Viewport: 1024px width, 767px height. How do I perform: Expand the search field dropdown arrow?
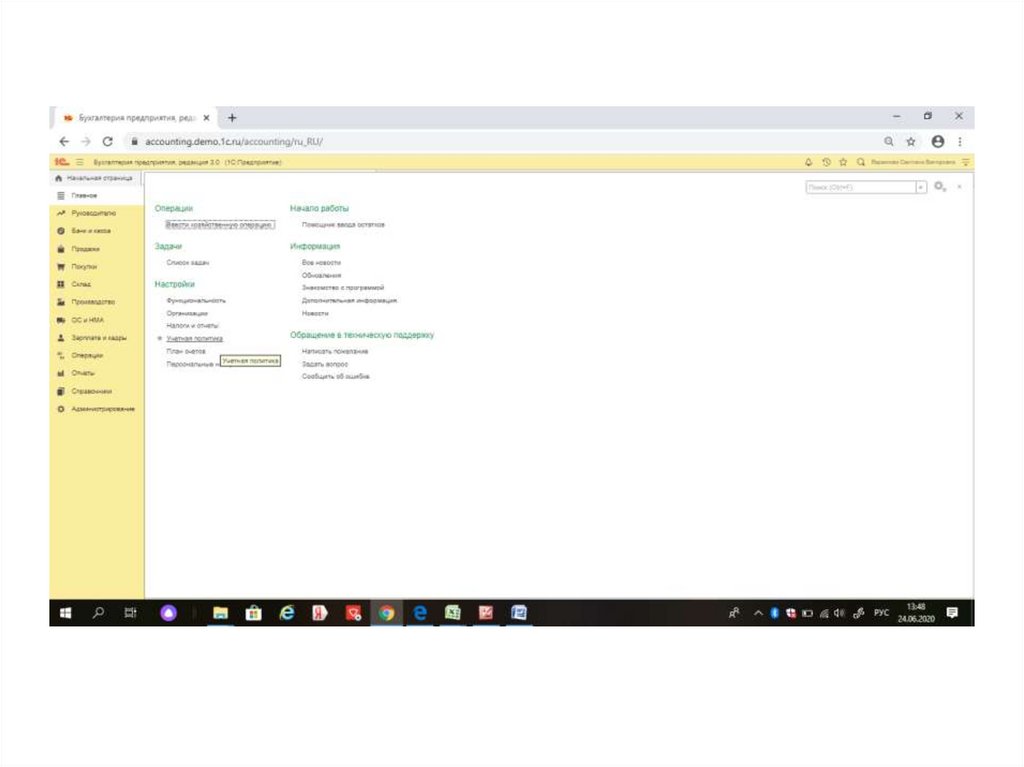pos(921,188)
